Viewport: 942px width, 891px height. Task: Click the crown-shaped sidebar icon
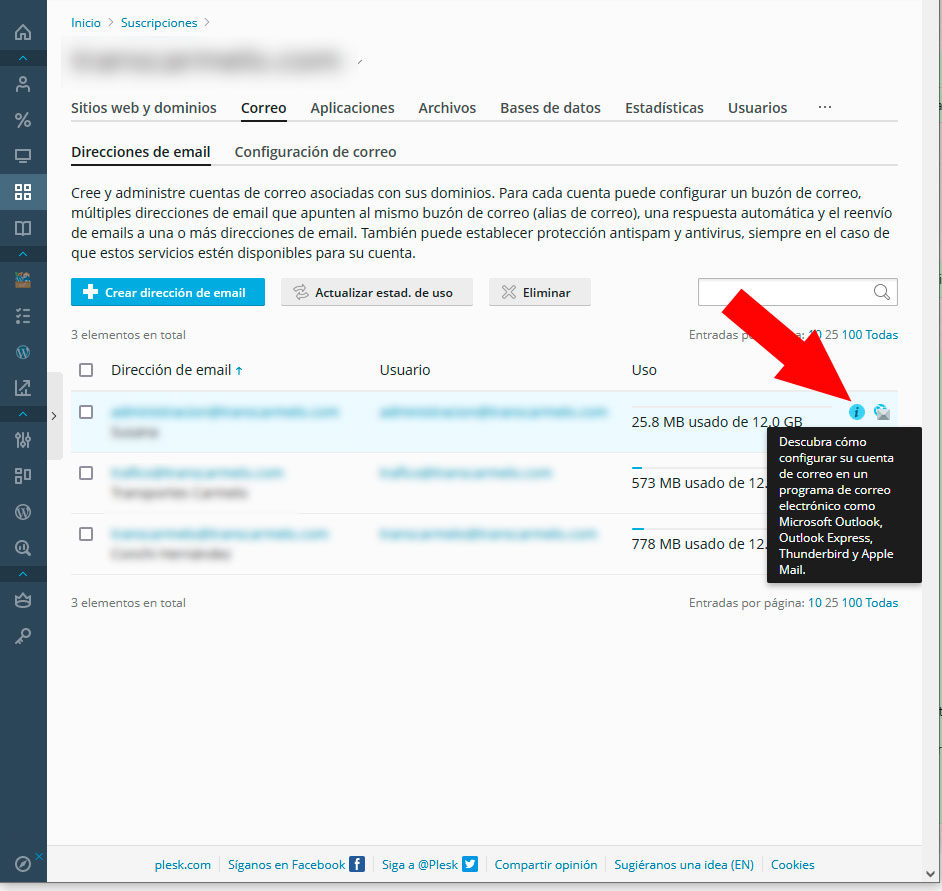click(x=23, y=600)
